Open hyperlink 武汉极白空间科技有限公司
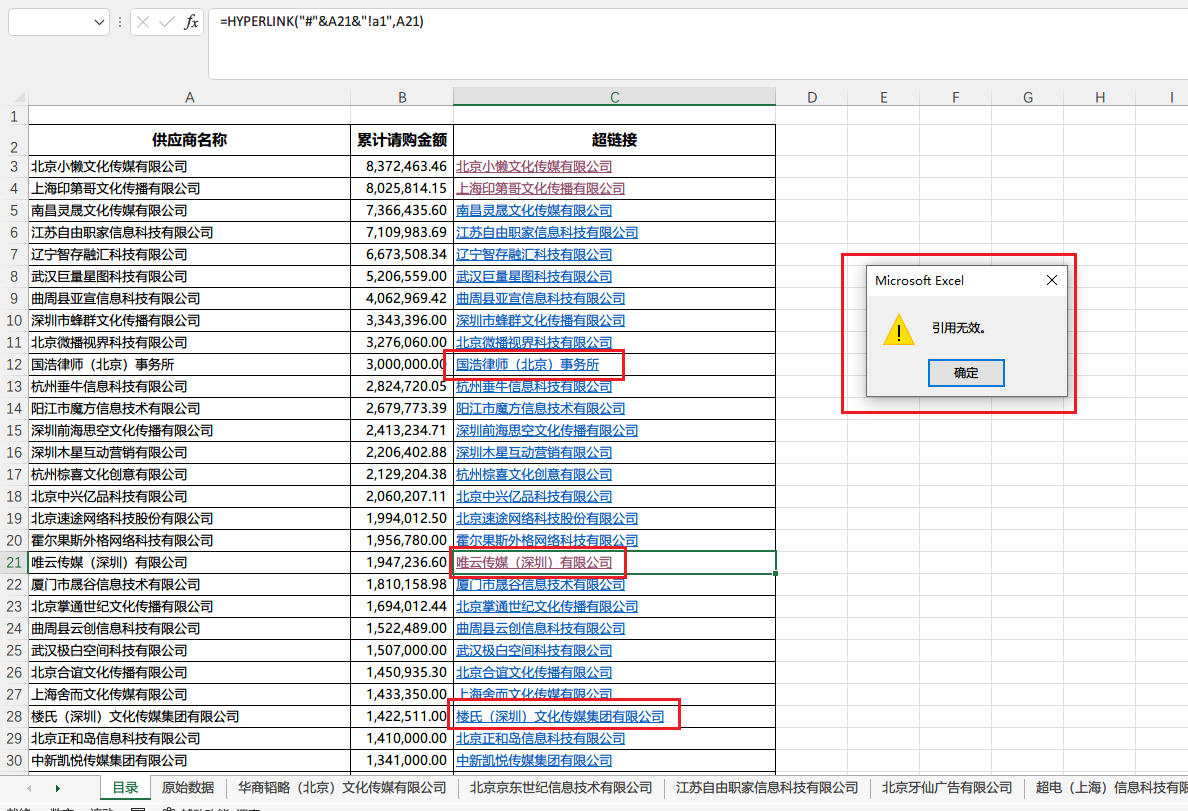1188x811 pixels. (x=533, y=650)
